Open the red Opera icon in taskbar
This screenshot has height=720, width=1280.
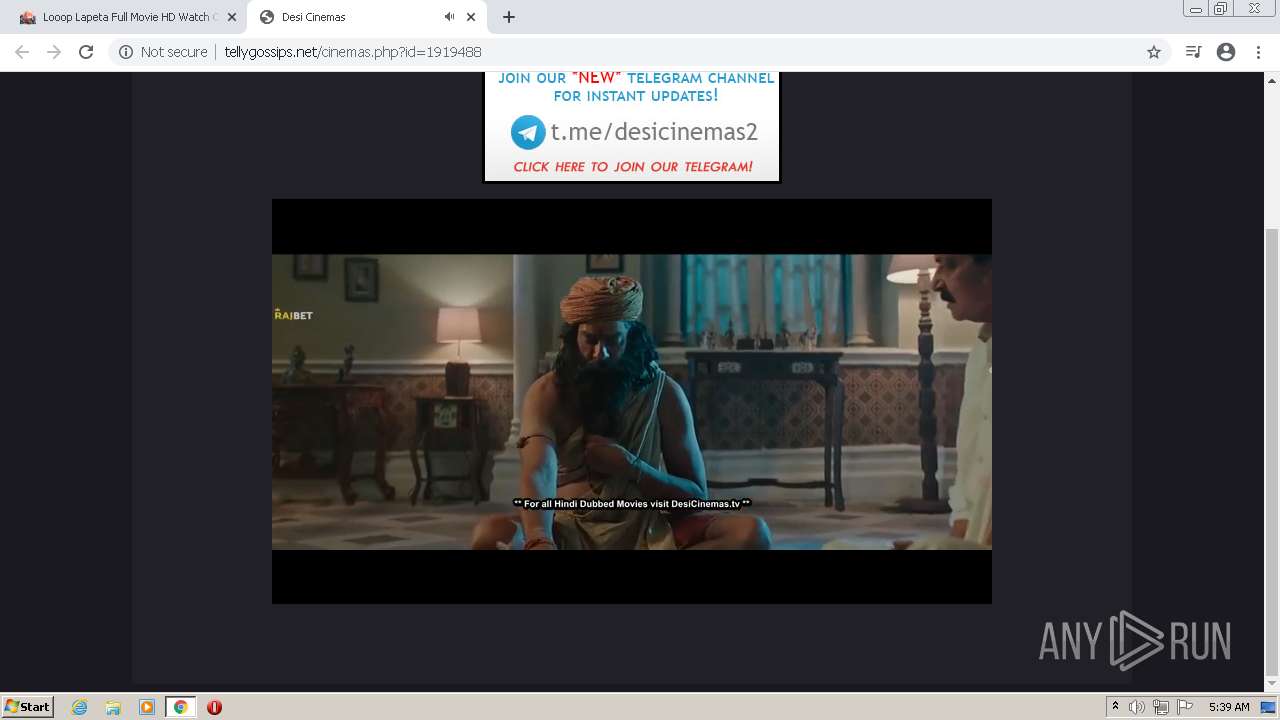tap(214, 707)
